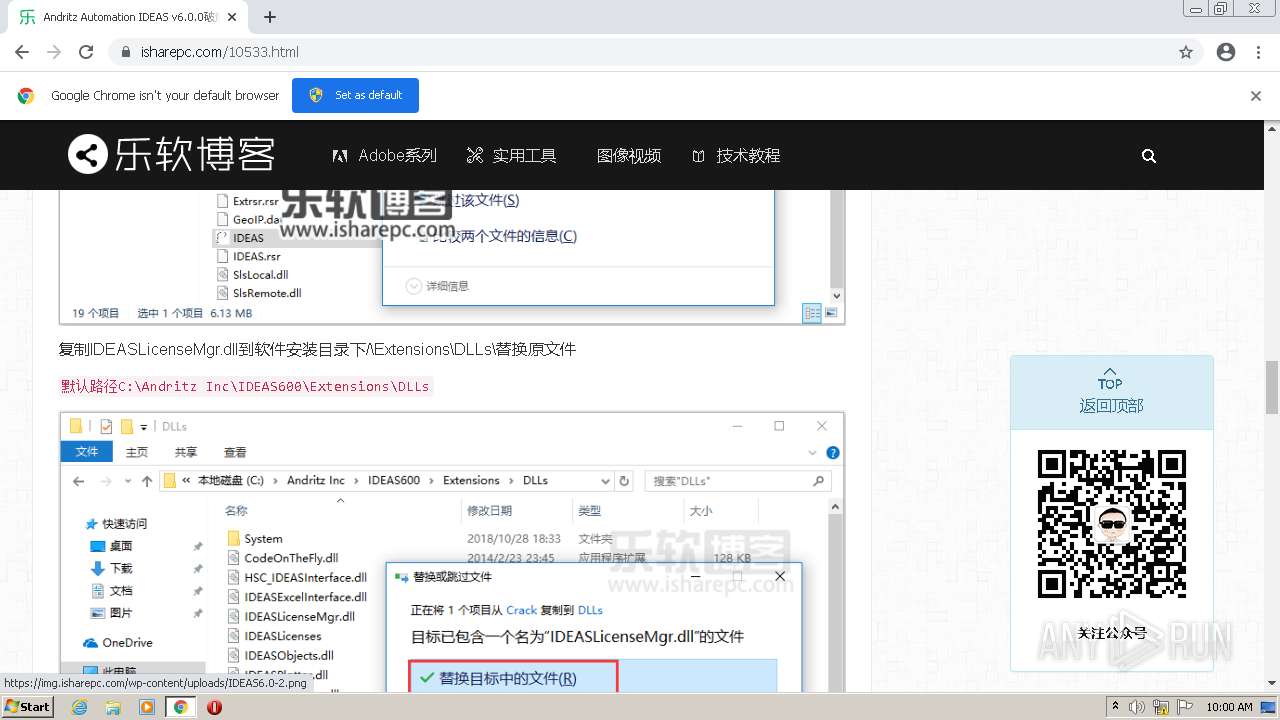Click the 乐软博客 site logo
The image size is (1280, 720).
pos(171,155)
